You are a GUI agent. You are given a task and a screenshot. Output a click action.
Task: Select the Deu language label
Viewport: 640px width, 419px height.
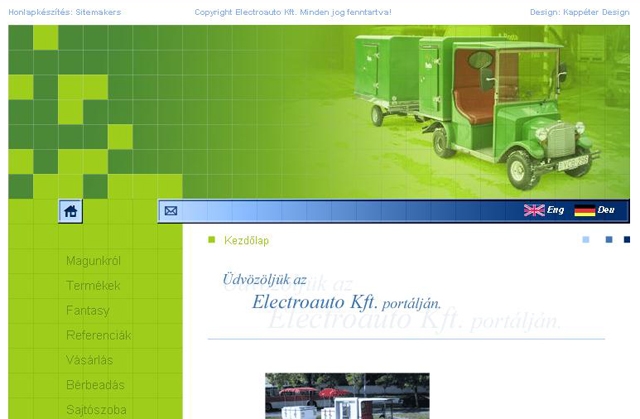[x=606, y=210]
